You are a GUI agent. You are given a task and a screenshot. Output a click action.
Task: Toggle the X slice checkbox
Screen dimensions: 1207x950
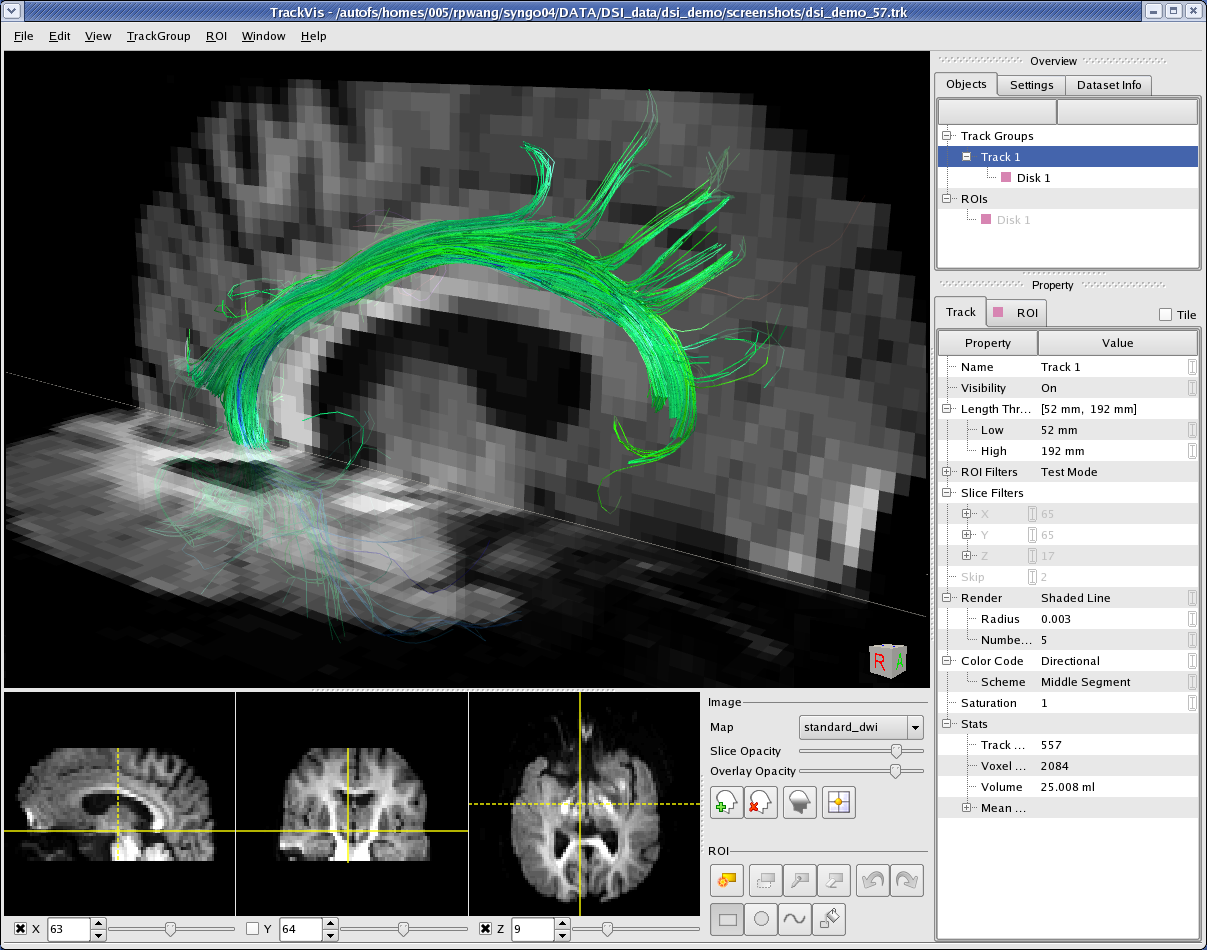21,930
